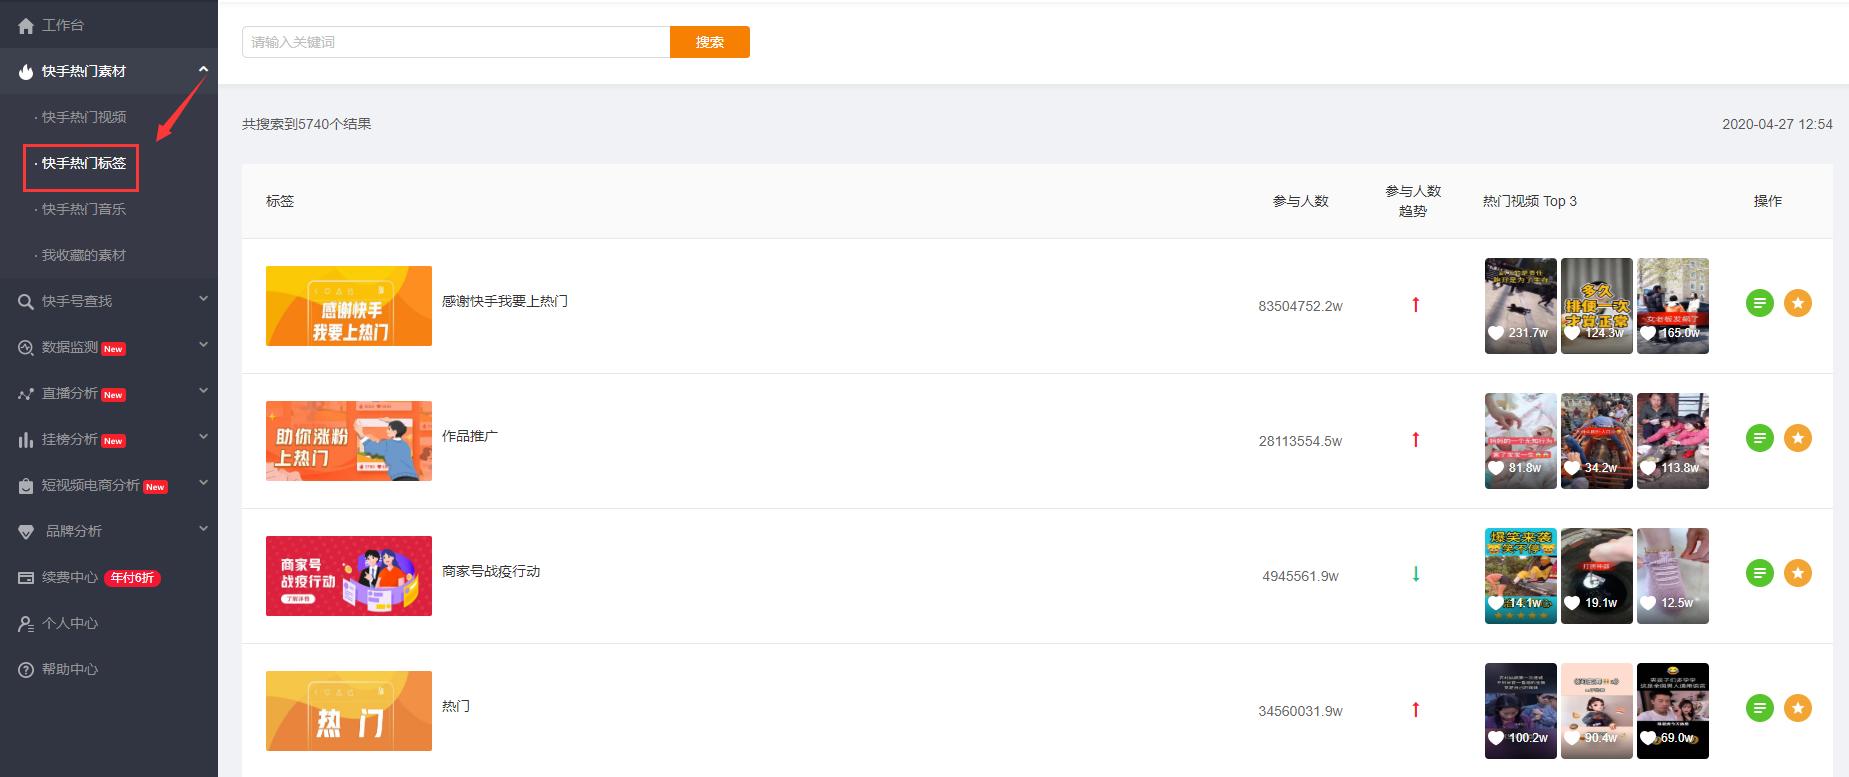Click the 助你涨粉上热门 banner thumbnail
This screenshot has height=777, width=1849.
tap(349, 441)
